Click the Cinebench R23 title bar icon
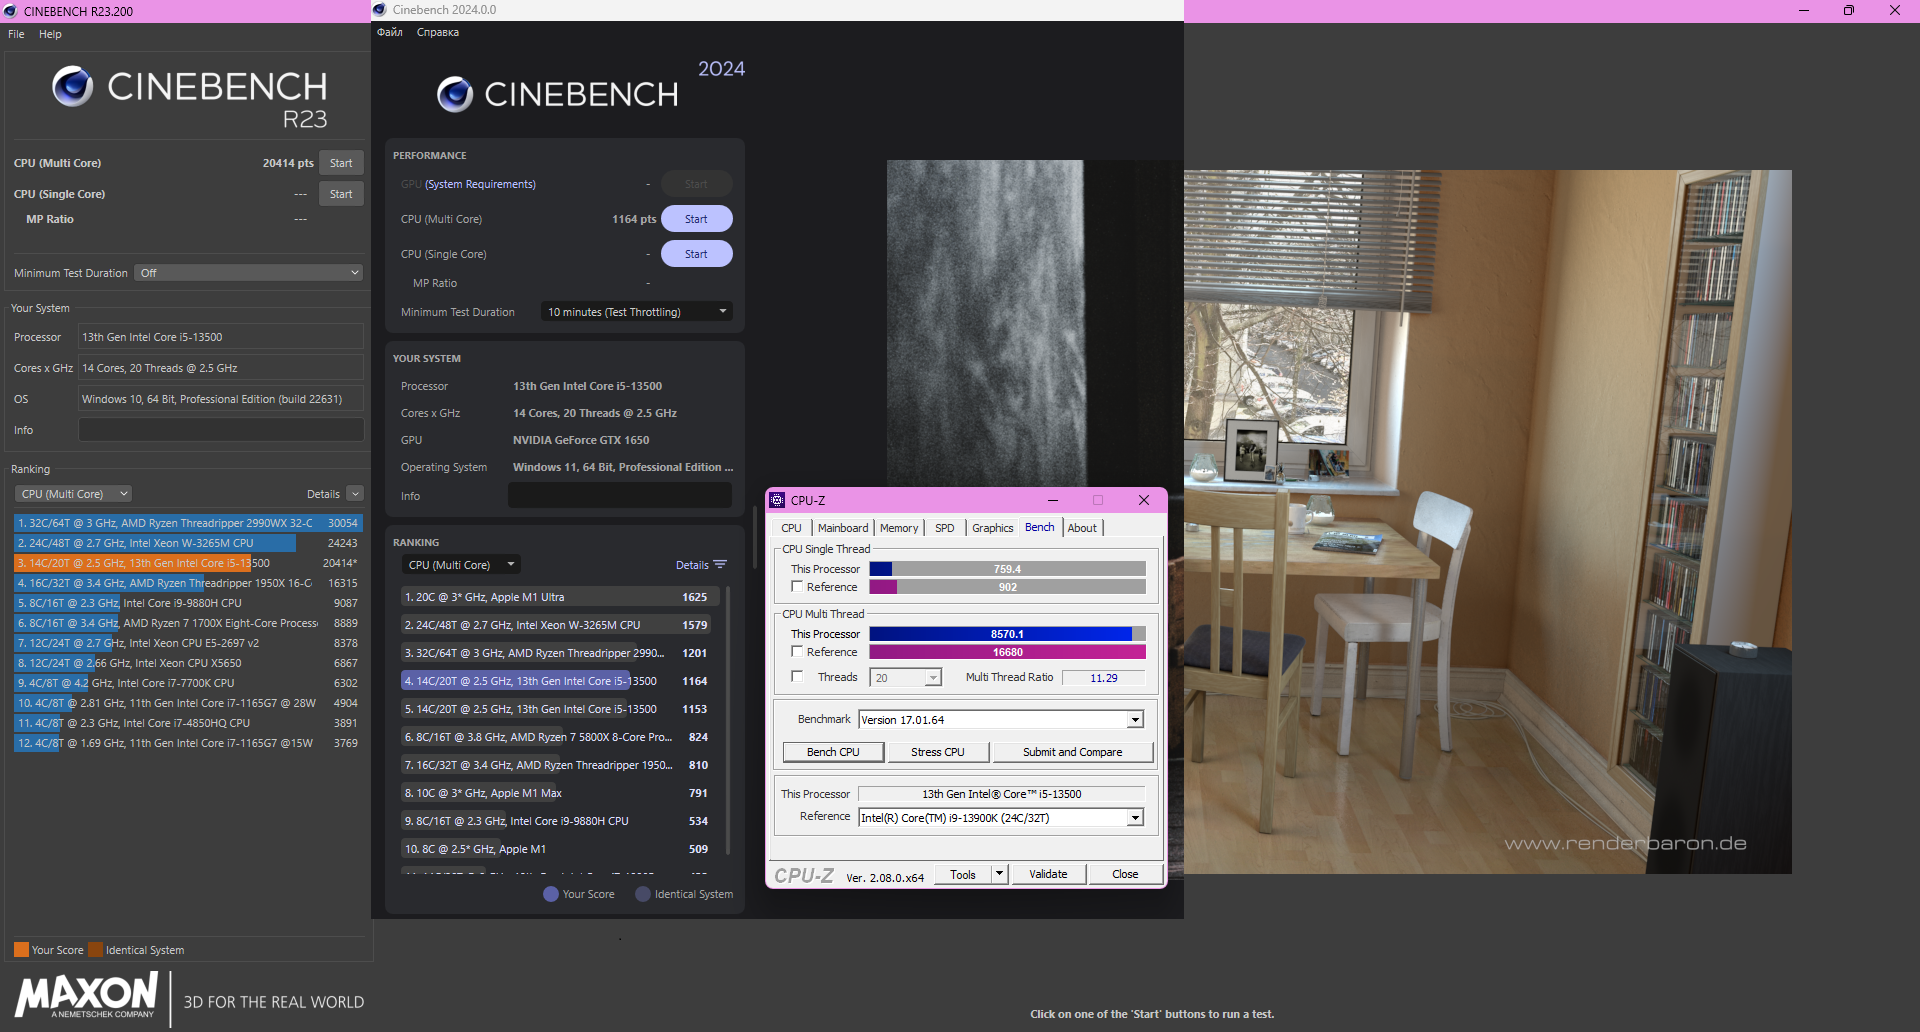Screen dimensions: 1920x1032 point(10,11)
